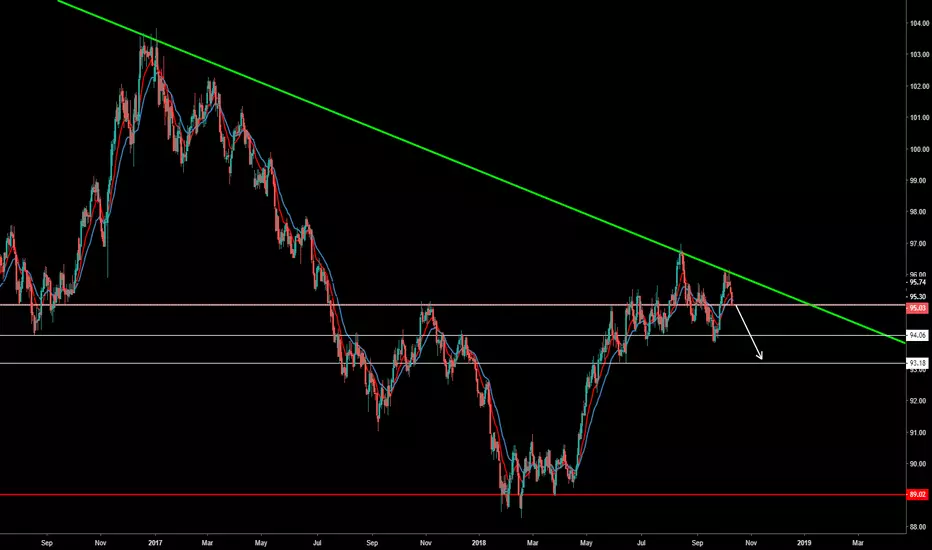This screenshot has width=932, height=550.
Task: Click the 102.00 price axis label
Action: click(919, 86)
